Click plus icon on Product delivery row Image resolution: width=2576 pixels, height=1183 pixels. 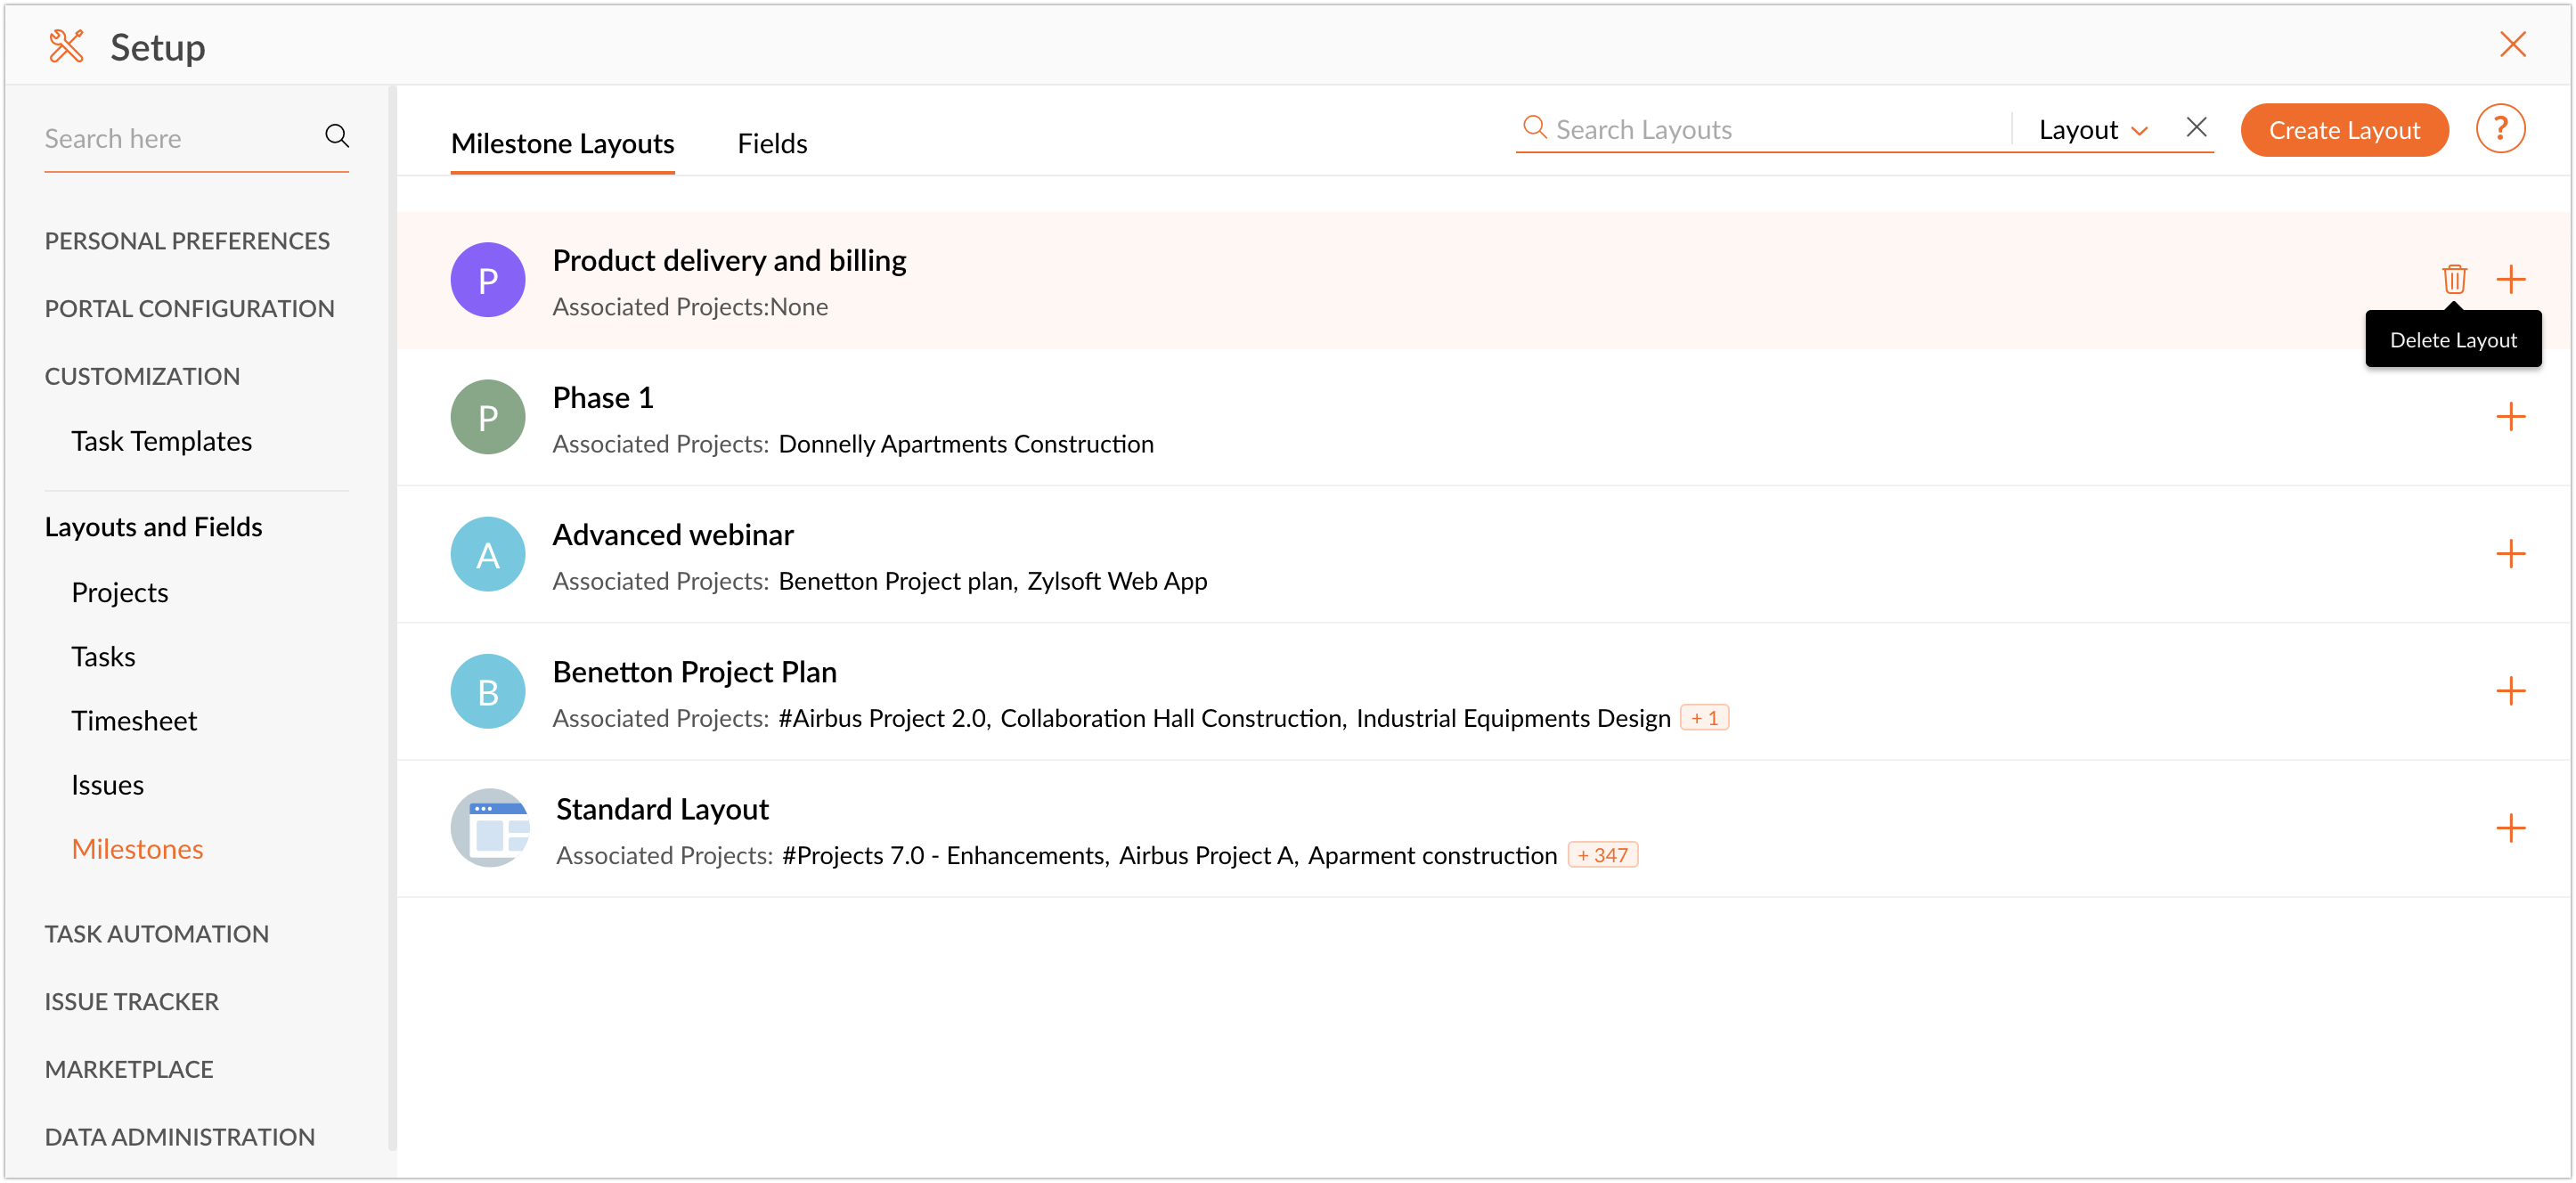(2510, 279)
